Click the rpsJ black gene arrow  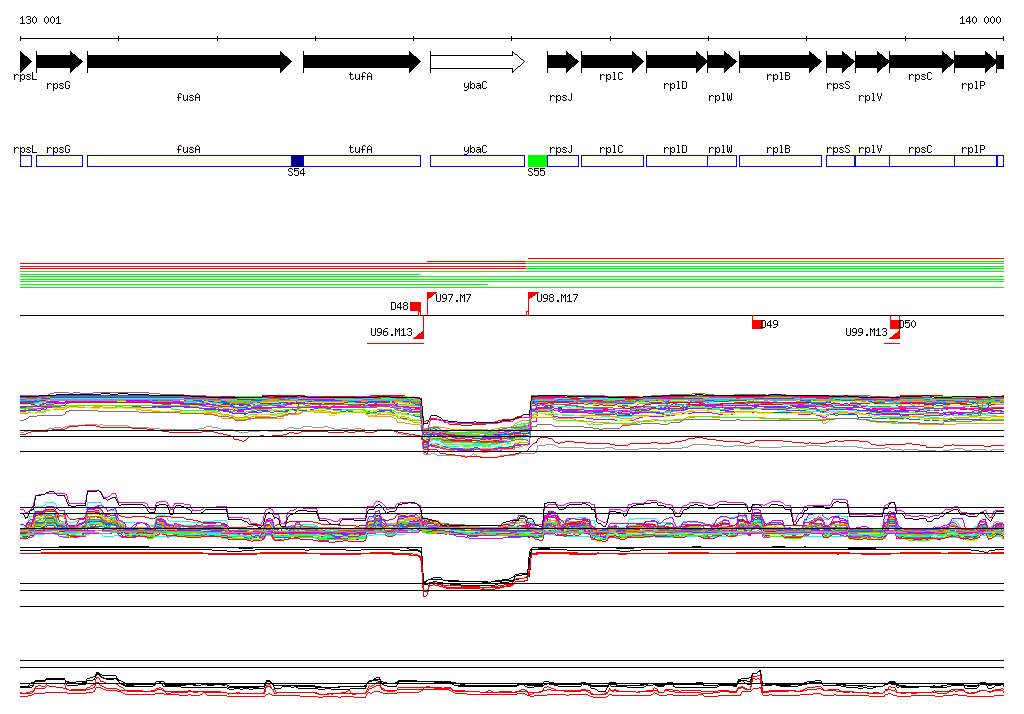(x=563, y=62)
